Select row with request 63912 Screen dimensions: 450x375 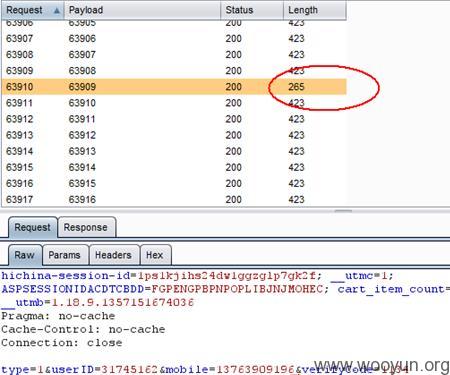[x=174, y=119]
